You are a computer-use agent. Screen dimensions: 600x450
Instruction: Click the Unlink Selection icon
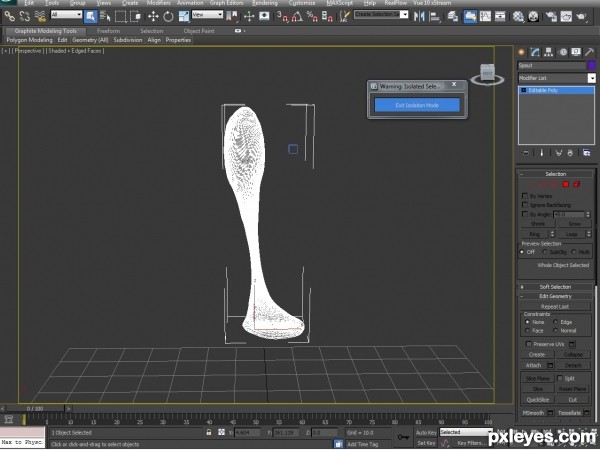click(x=25, y=16)
